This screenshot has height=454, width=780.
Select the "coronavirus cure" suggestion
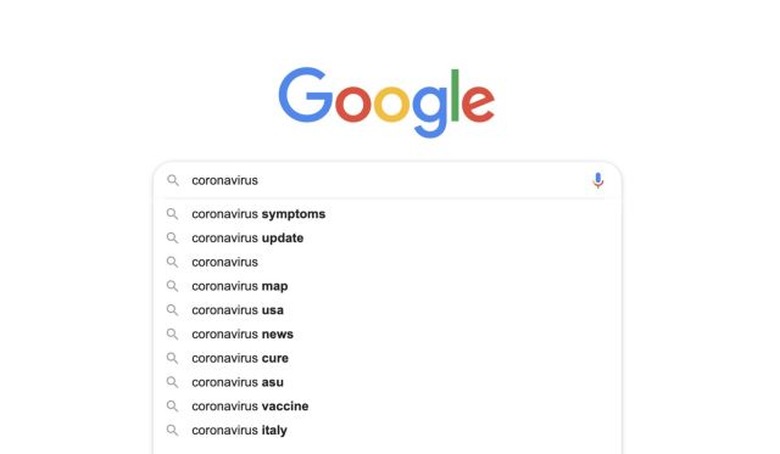240,358
